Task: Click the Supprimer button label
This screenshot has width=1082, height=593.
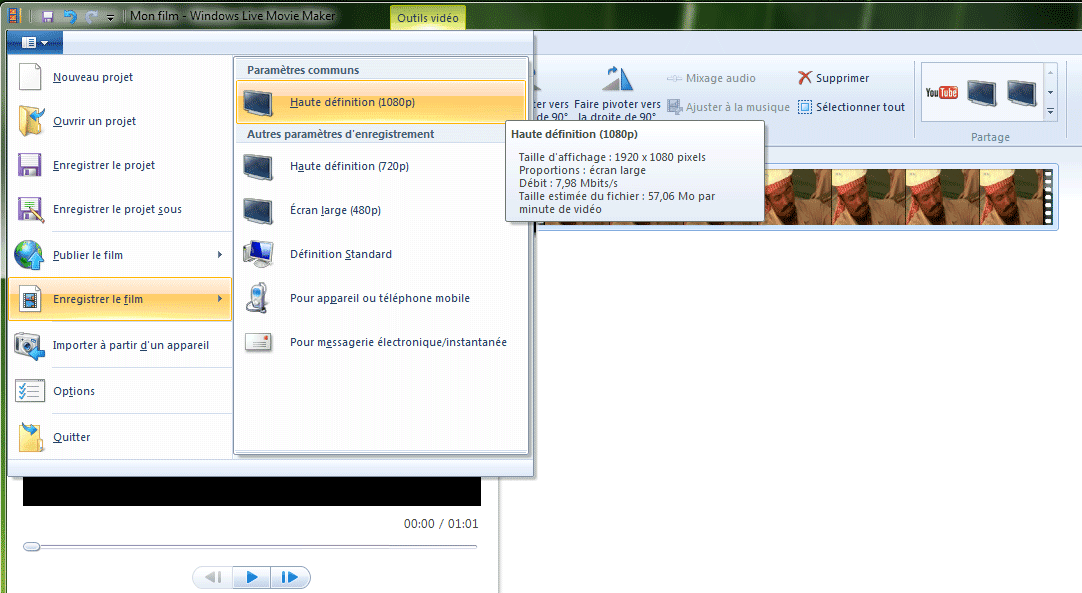Action: 843,78
